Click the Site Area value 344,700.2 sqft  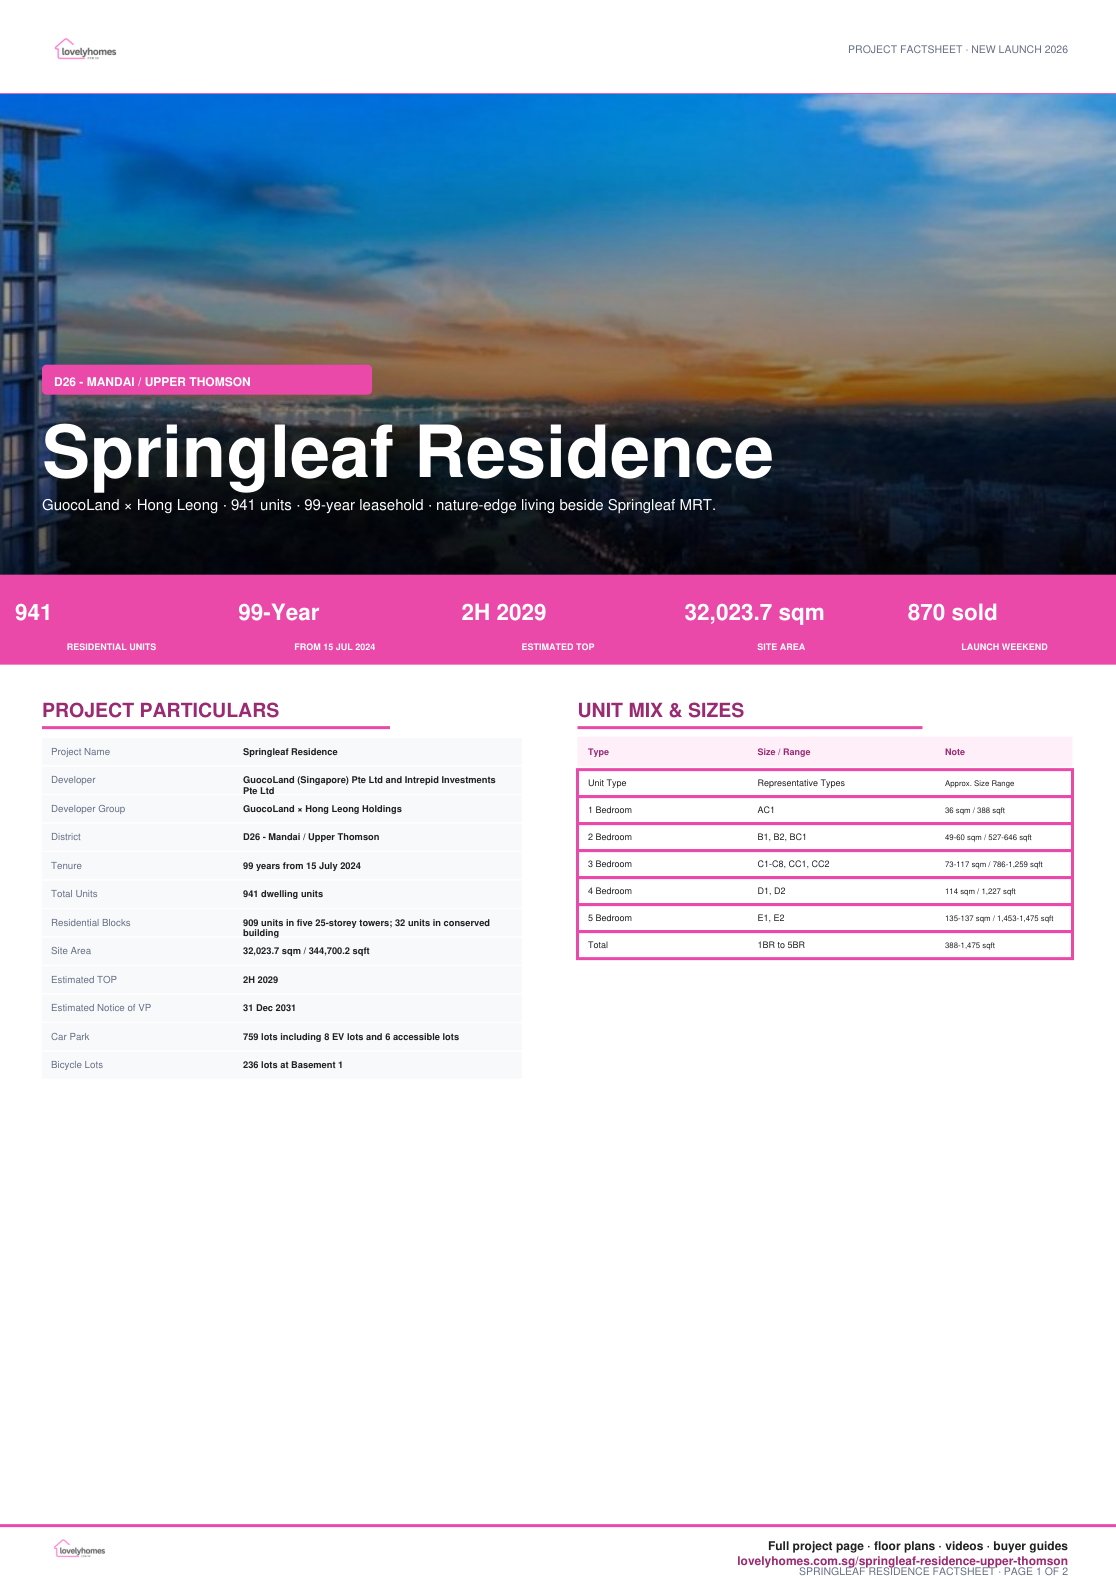pyautogui.click(x=306, y=951)
